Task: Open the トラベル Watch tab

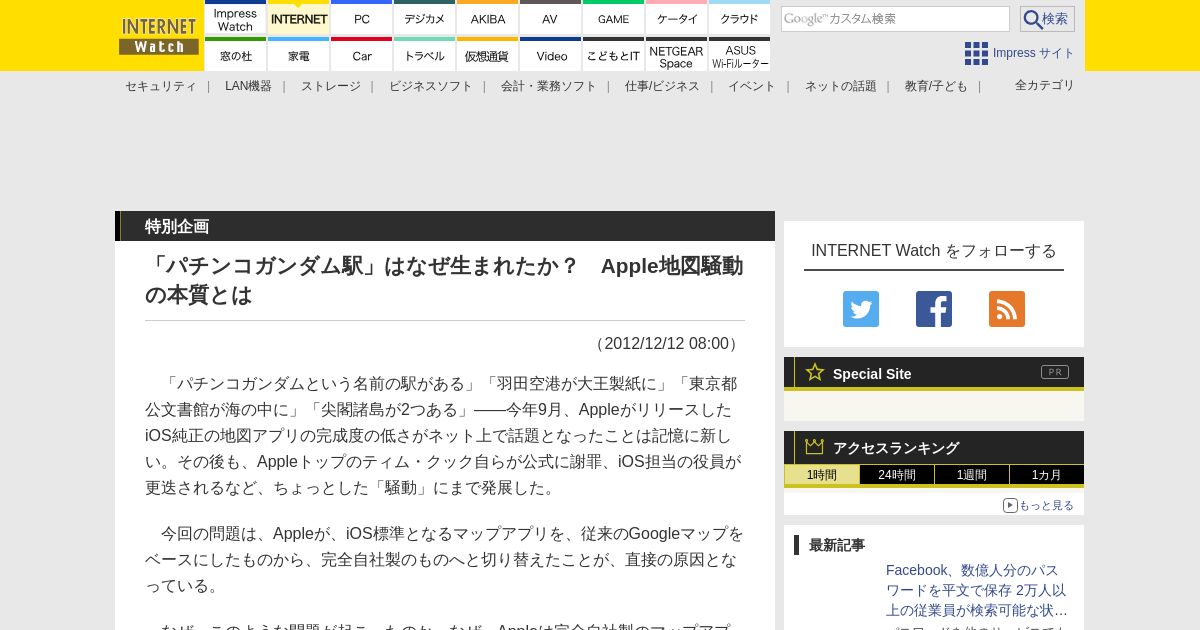Action: coord(425,55)
